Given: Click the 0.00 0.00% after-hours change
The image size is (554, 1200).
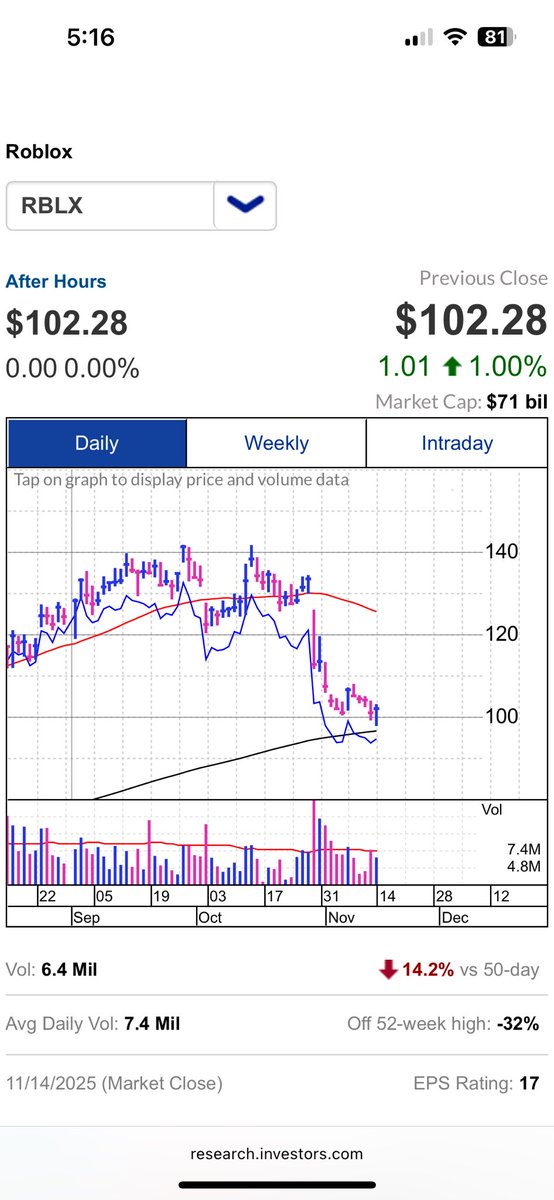Looking at the screenshot, I should [x=73, y=368].
